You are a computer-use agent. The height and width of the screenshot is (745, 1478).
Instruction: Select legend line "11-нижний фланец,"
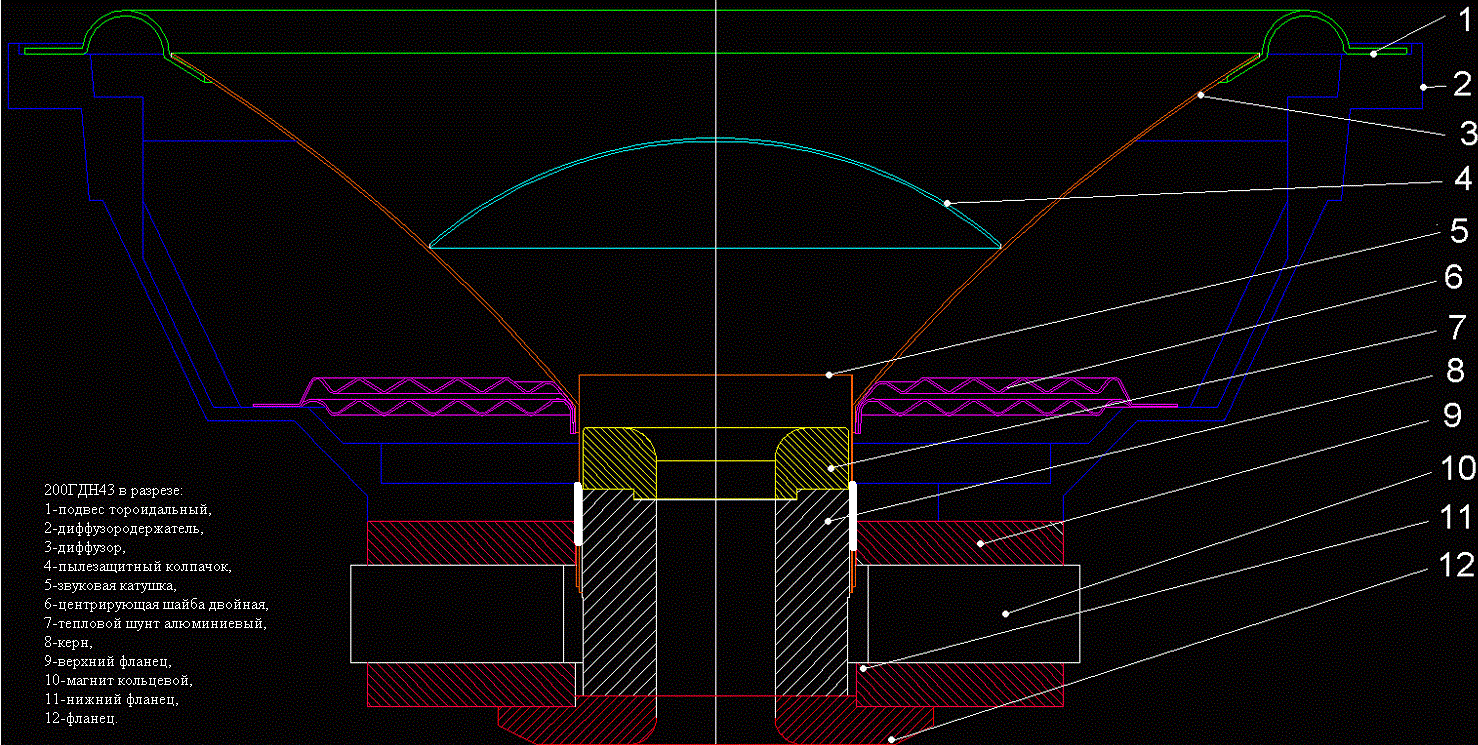[112, 699]
